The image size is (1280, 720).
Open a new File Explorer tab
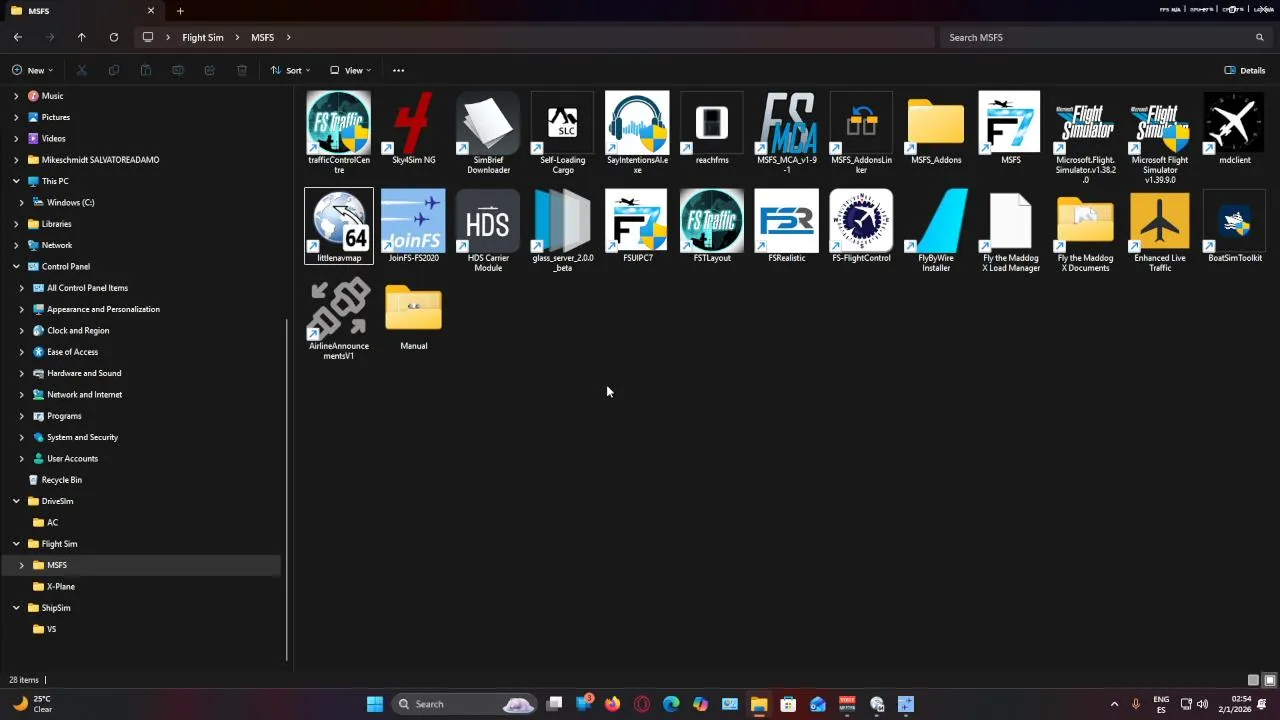pyautogui.click(x=180, y=11)
